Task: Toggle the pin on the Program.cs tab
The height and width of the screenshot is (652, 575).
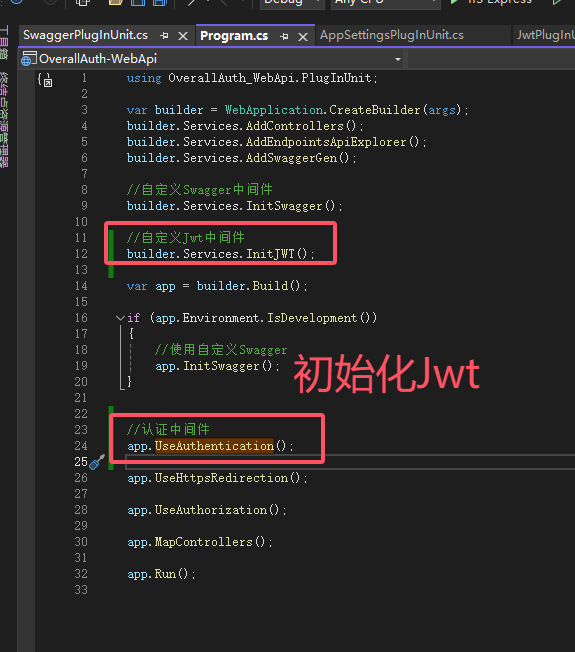Action: [x=284, y=36]
